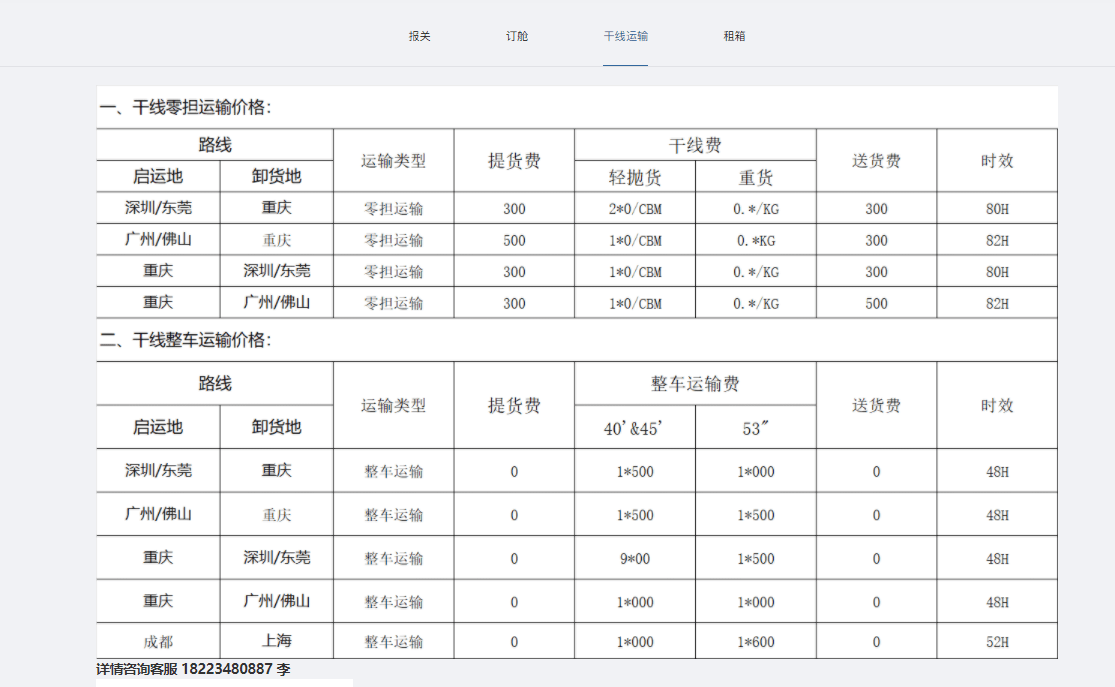
Task: Click the 53" column header
Action: point(756,426)
